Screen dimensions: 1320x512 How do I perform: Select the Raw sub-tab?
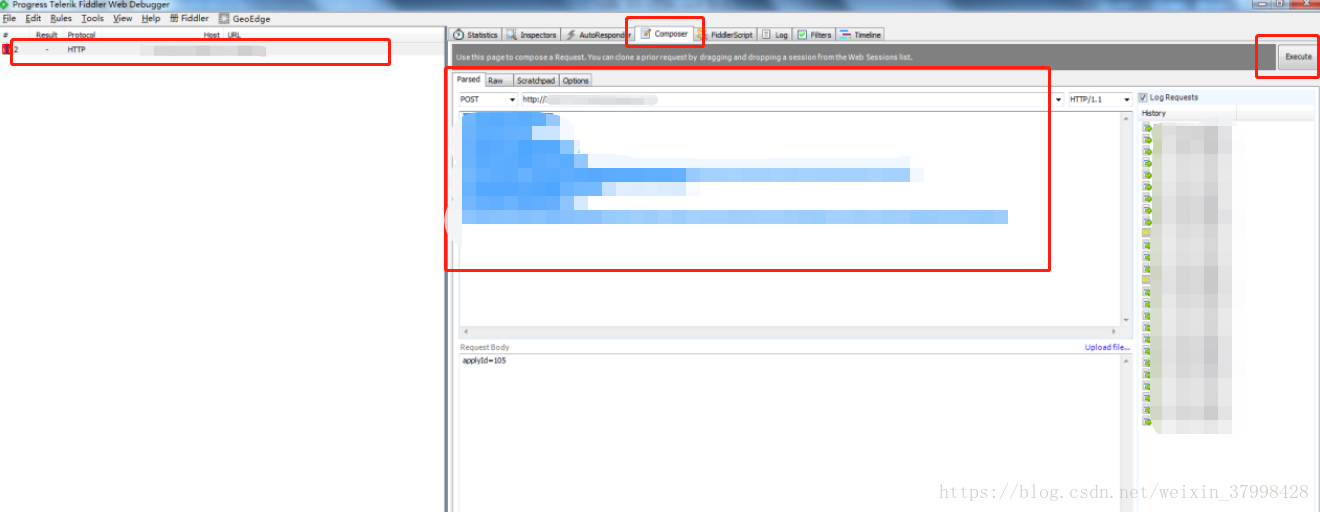(x=496, y=80)
